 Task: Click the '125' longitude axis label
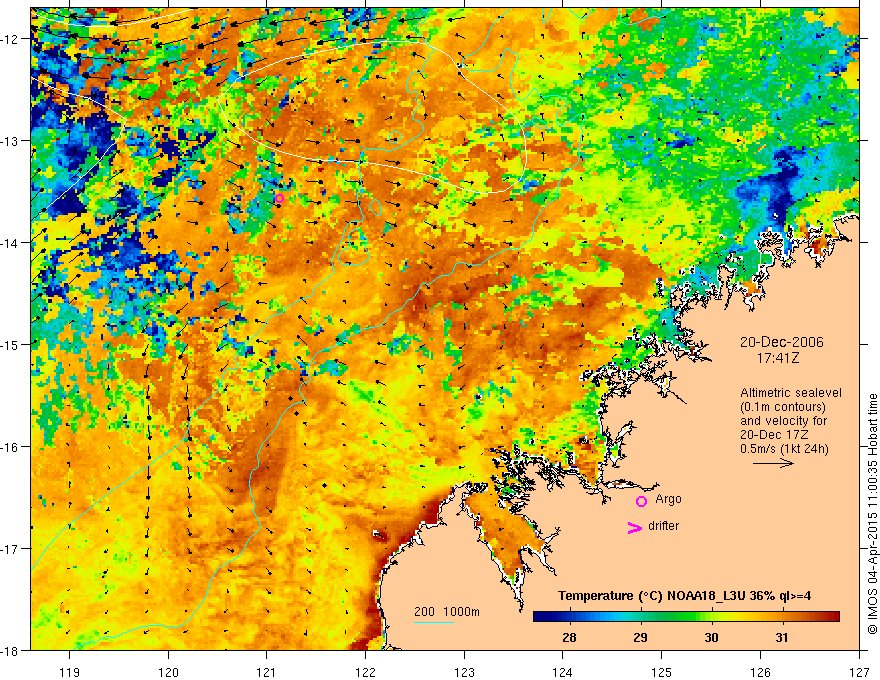click(x=662, y=672)
